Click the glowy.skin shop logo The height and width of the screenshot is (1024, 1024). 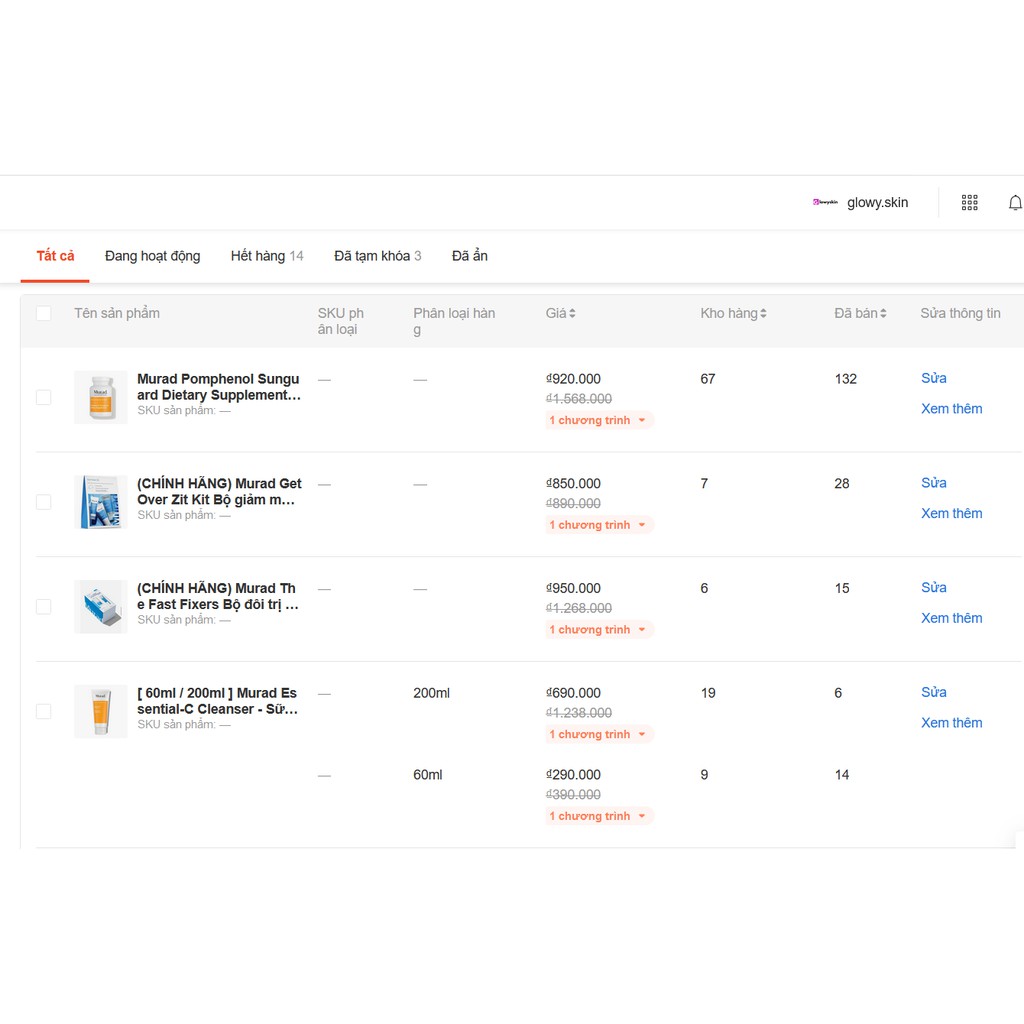[x=825, y=202]
